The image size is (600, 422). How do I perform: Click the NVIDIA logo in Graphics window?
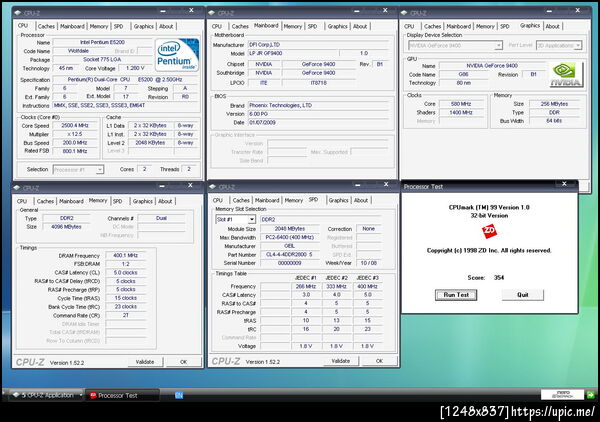(x=566, y=74)
